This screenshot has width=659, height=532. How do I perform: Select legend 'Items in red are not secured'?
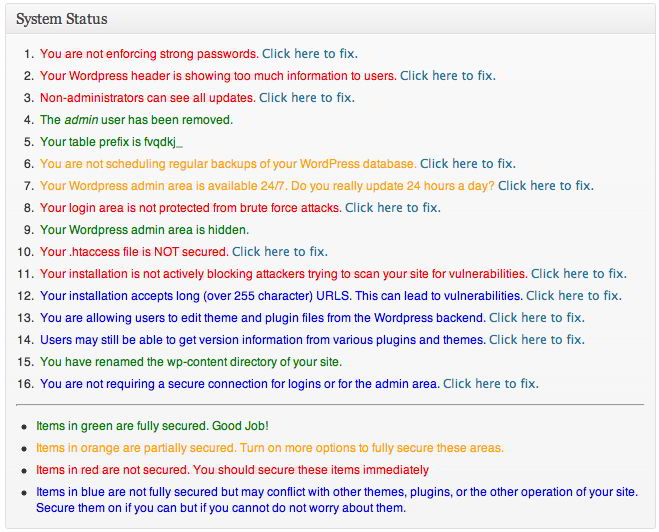click(232, 470)
